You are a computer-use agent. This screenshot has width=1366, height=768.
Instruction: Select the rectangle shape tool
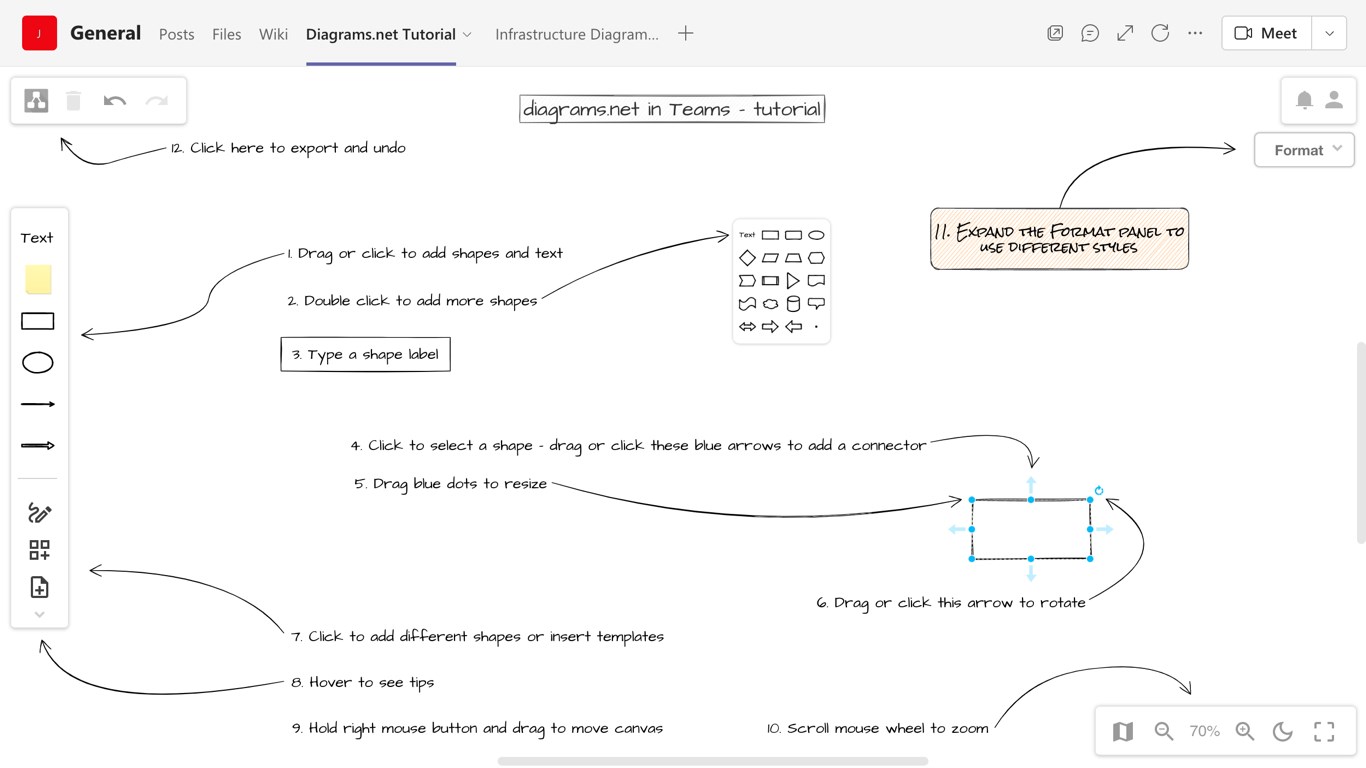pos(38,321)
